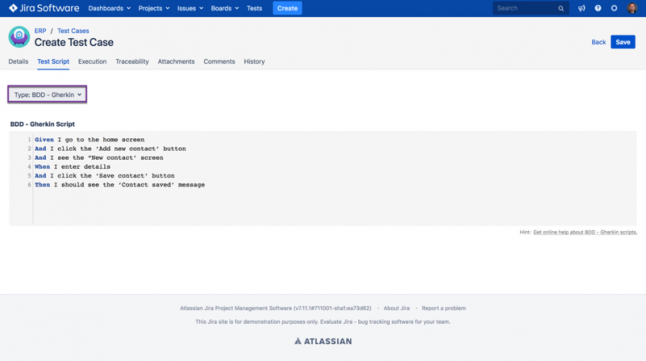Expand the Dashboards menu
Image resolution: width=646 pixels, height=361 pixels.
click(109, 8)
